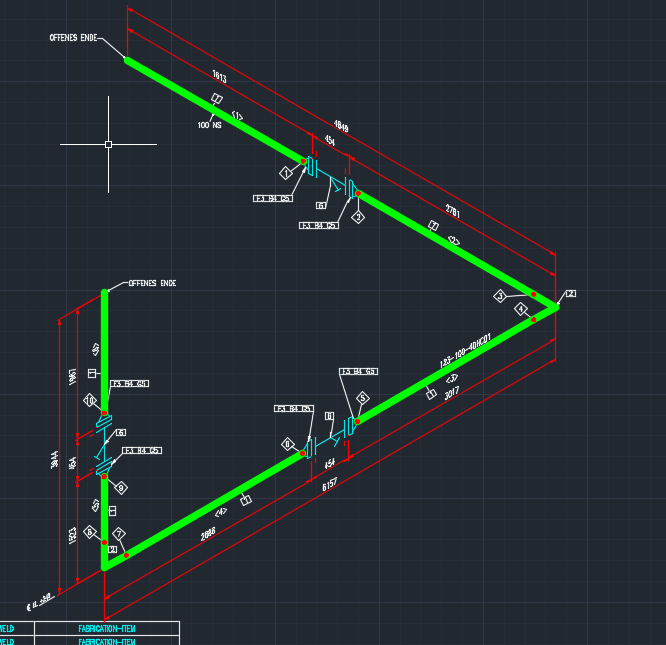
Task: Click the upper FABRICATION-ITEM table cell
Action: [x=107, y=628]
